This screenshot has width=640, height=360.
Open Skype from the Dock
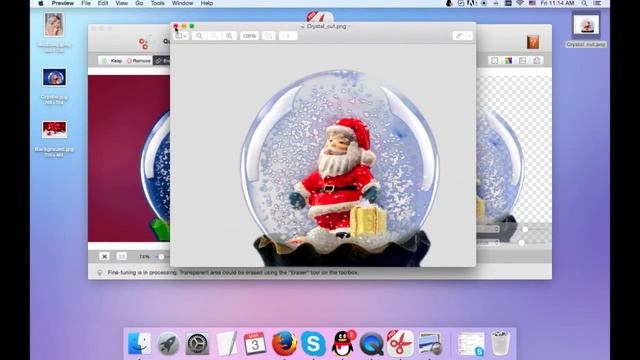(313, 343)
